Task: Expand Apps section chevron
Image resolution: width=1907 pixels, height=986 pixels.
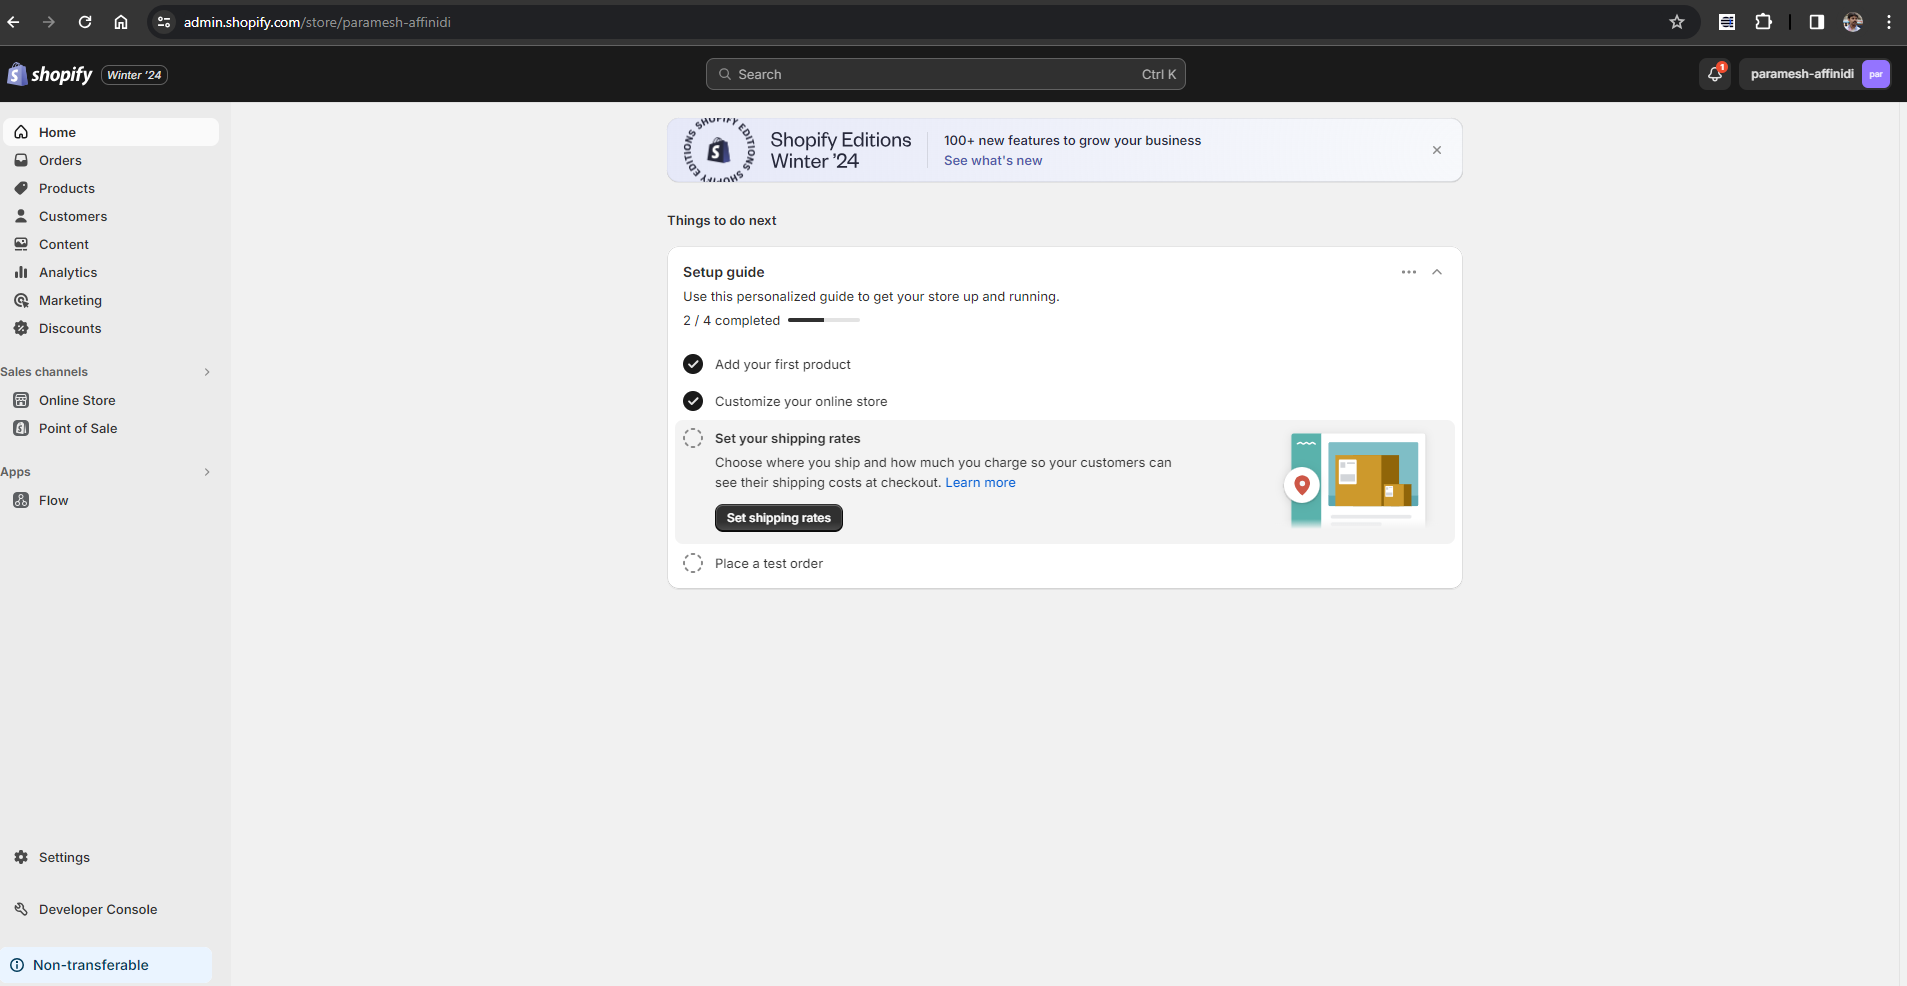Action: [x=207, y=472]
